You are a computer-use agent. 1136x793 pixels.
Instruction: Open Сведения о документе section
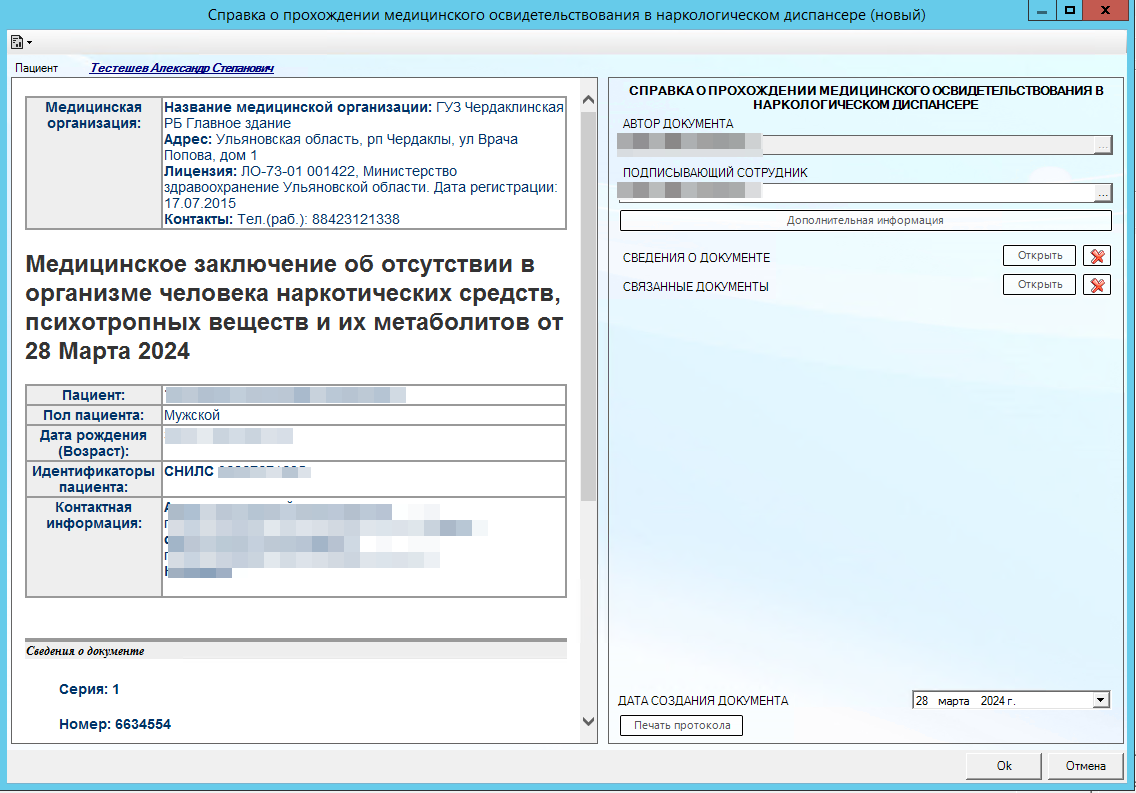(x=1040, y=256)
